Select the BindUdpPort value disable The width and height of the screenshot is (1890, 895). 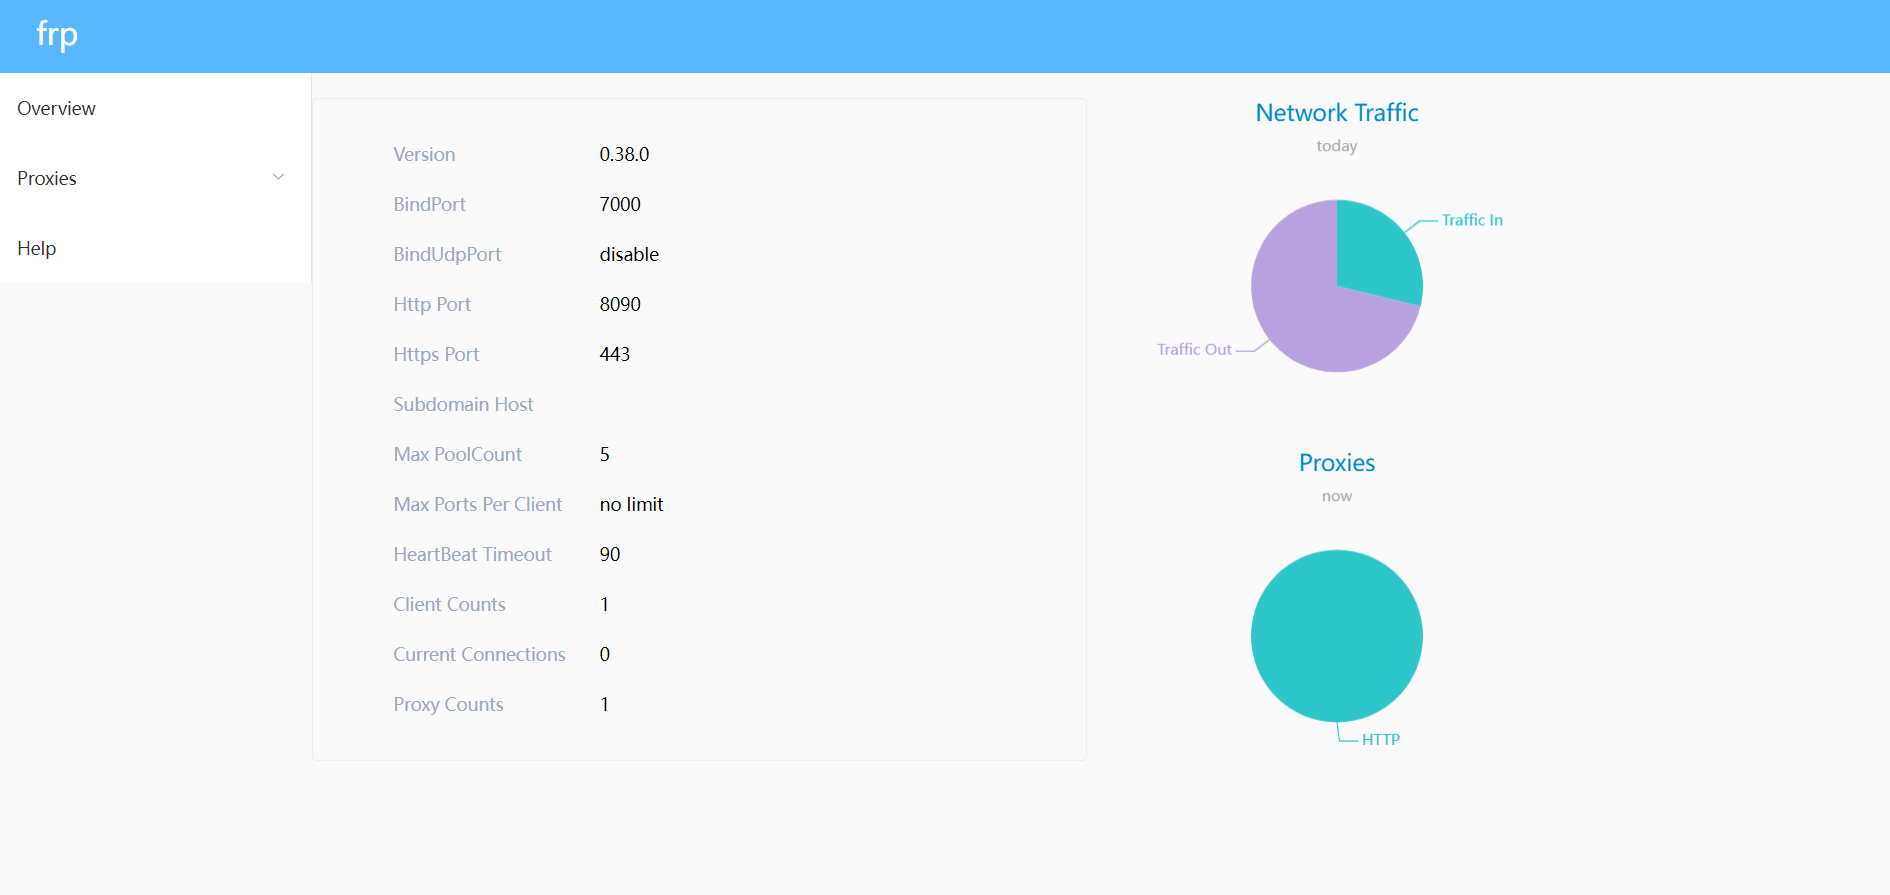pos(629,254)
